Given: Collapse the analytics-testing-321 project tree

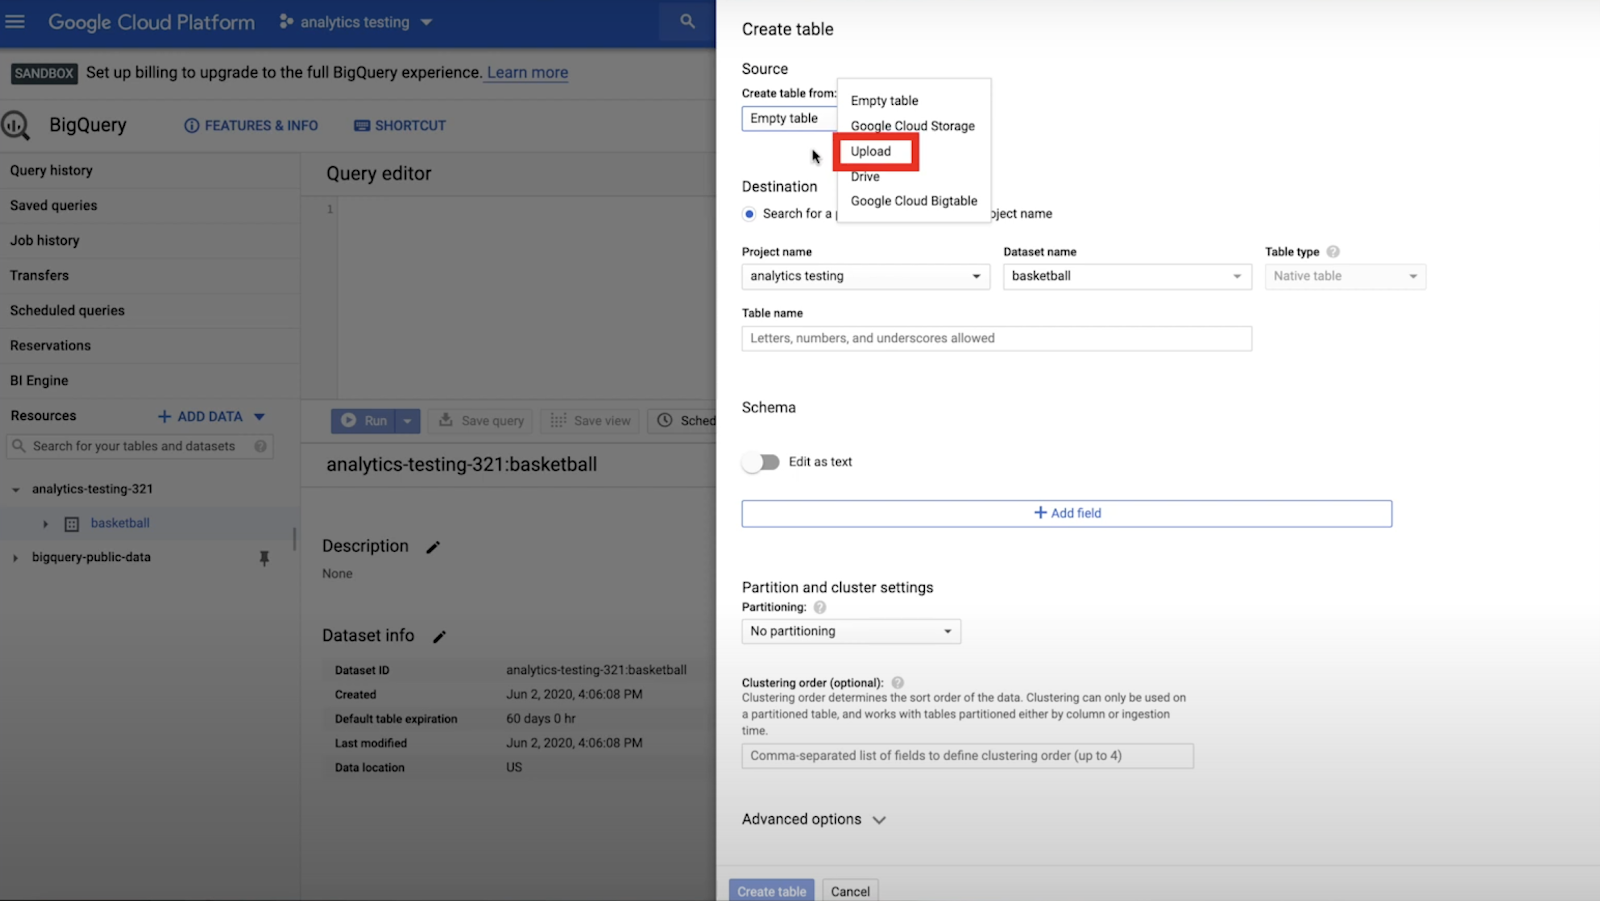Looking at the screenshot, I should point(15,490).
